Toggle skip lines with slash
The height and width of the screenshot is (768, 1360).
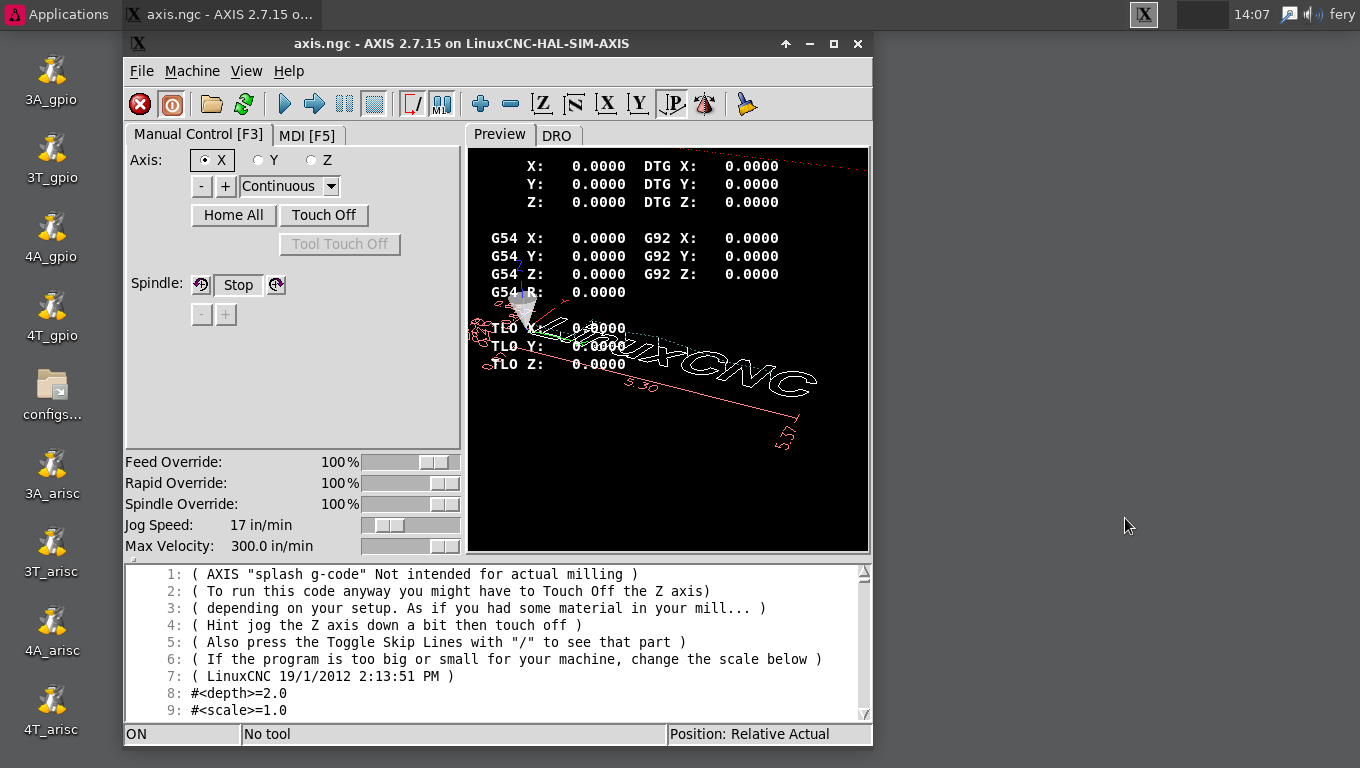pos(412,104)
